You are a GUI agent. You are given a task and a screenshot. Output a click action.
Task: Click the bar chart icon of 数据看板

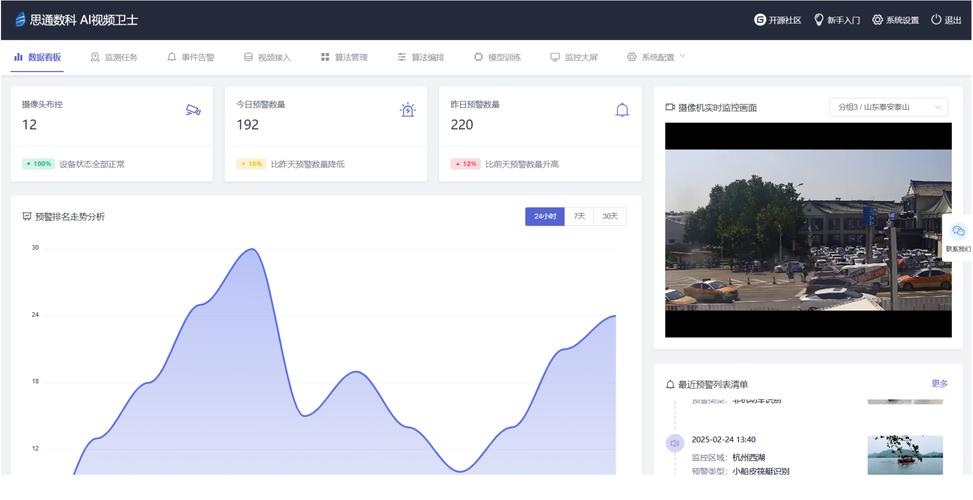coord(18,57)
